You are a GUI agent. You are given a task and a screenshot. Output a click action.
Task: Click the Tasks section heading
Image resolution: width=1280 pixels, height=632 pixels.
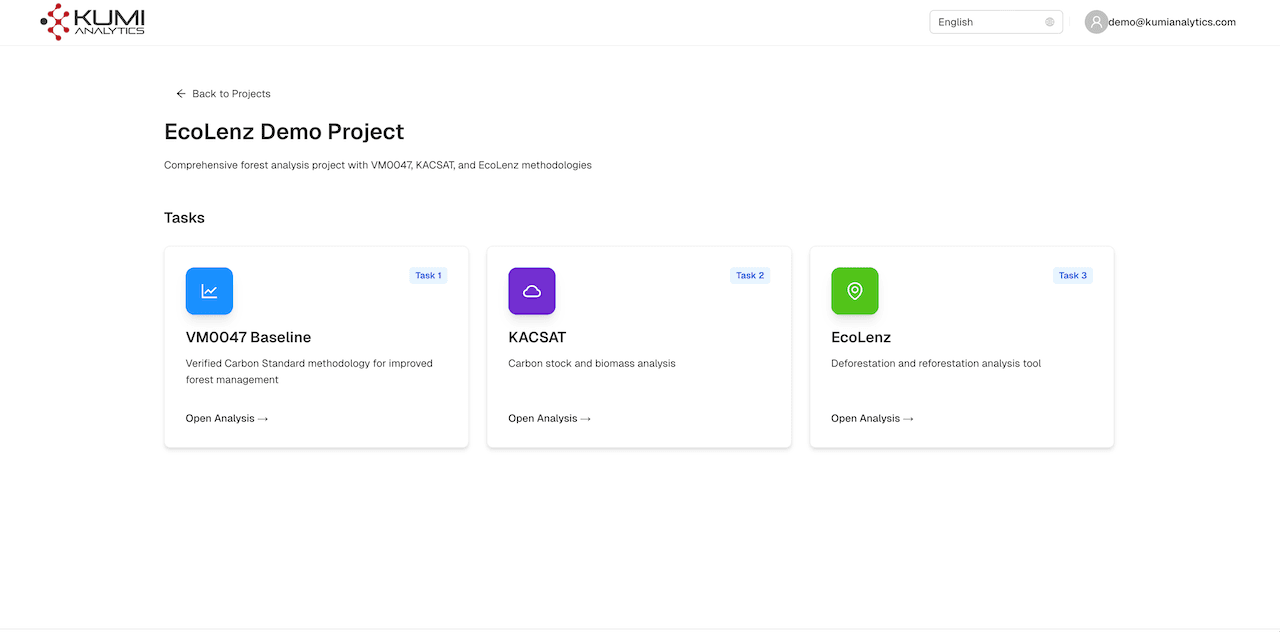(184, 218)
